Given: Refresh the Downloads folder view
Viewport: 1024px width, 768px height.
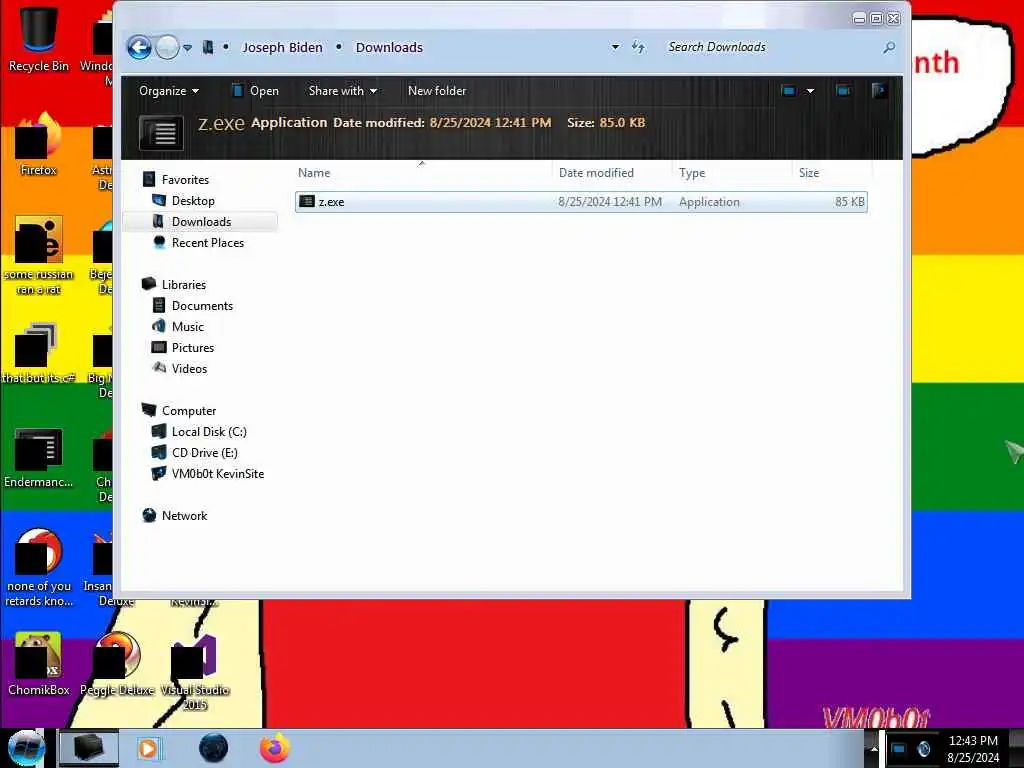Looking at the screenshot, I should [638, 47].
